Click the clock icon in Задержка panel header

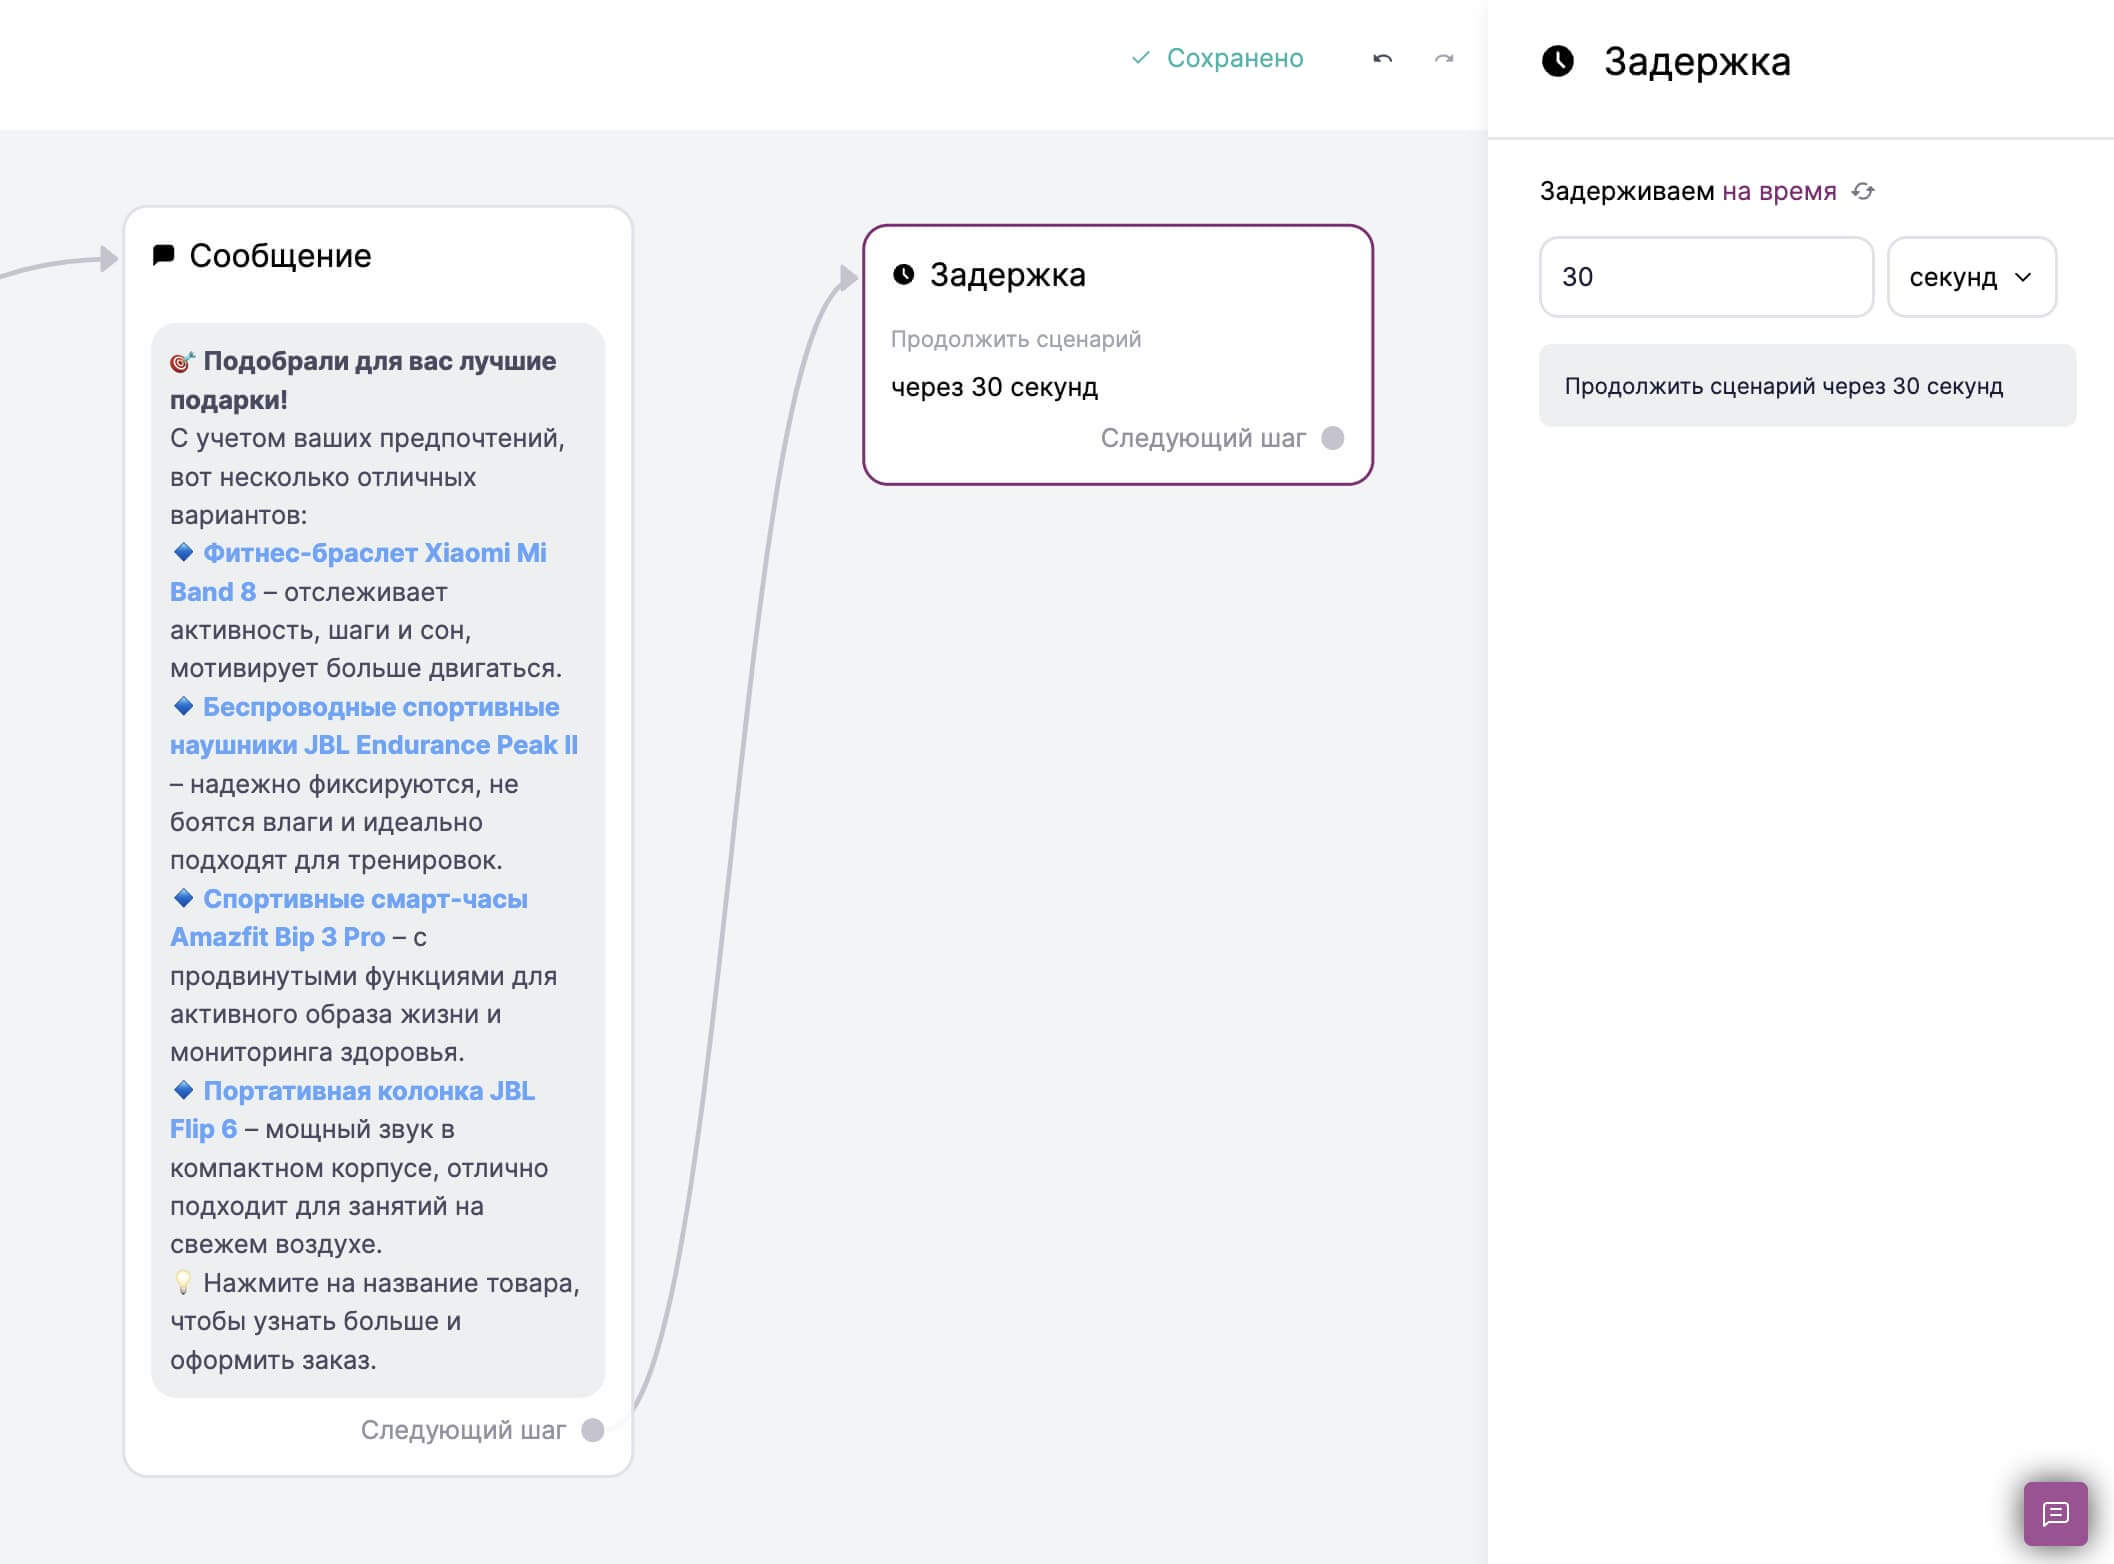(x=1557, y=61)
